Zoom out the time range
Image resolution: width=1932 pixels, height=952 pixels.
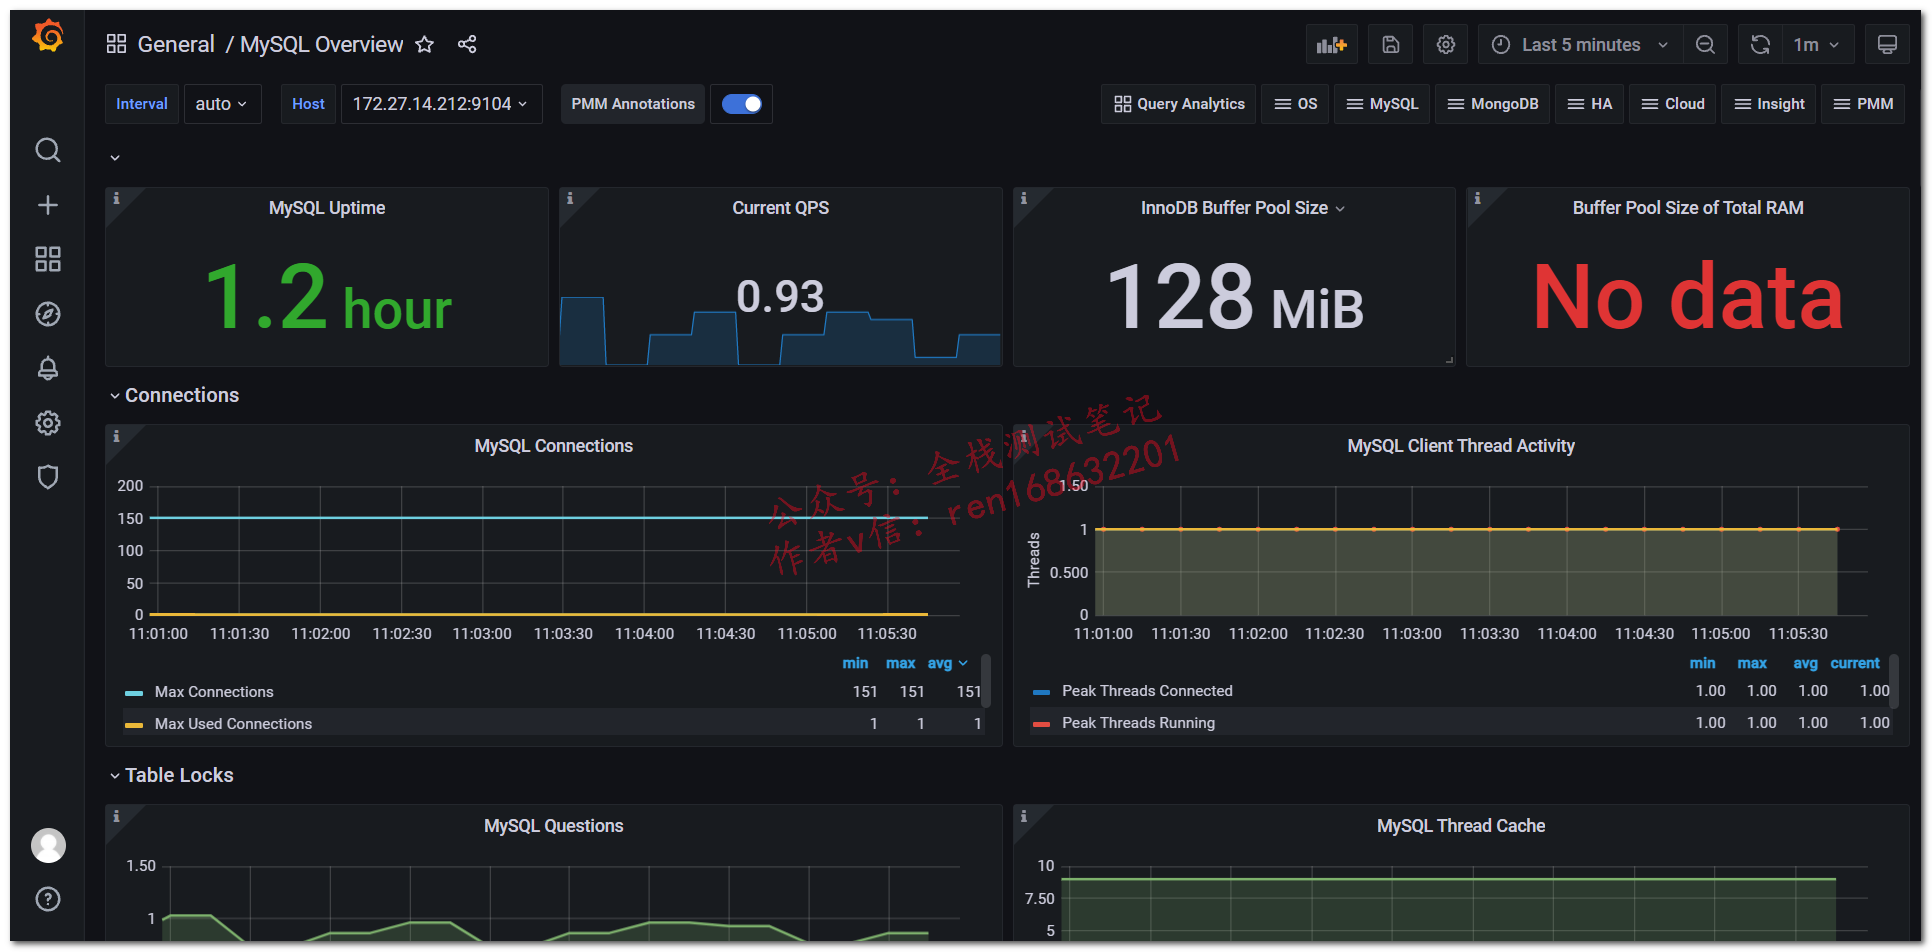click(x=1705, y=44)
